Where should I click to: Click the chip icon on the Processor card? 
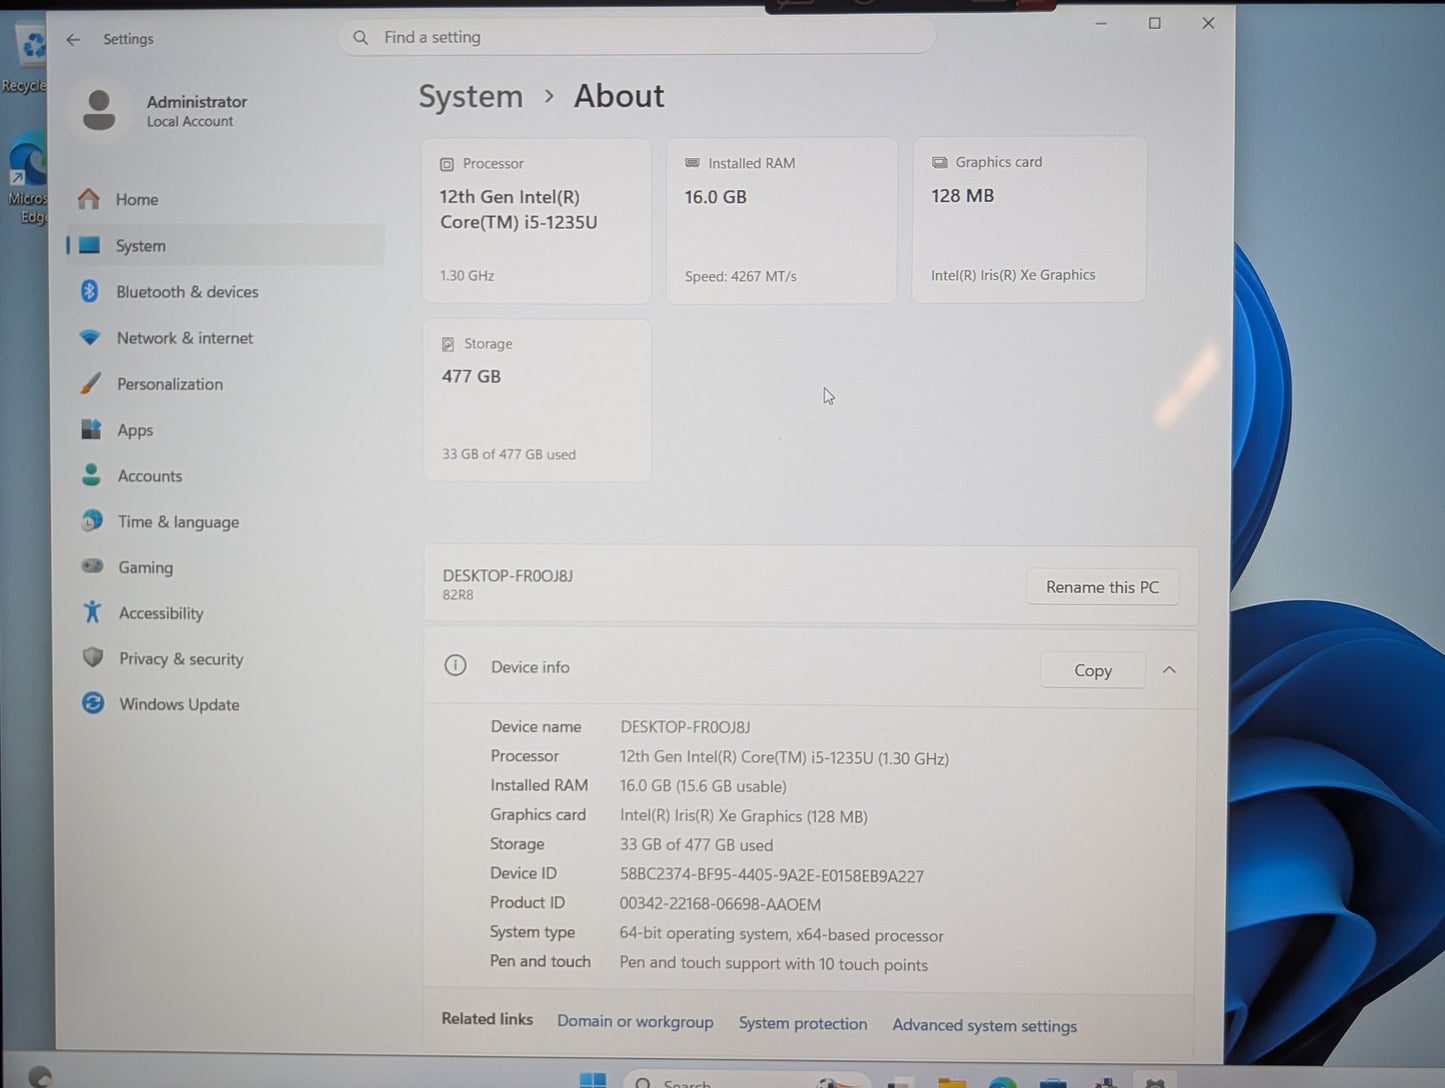tap(446, 164)
